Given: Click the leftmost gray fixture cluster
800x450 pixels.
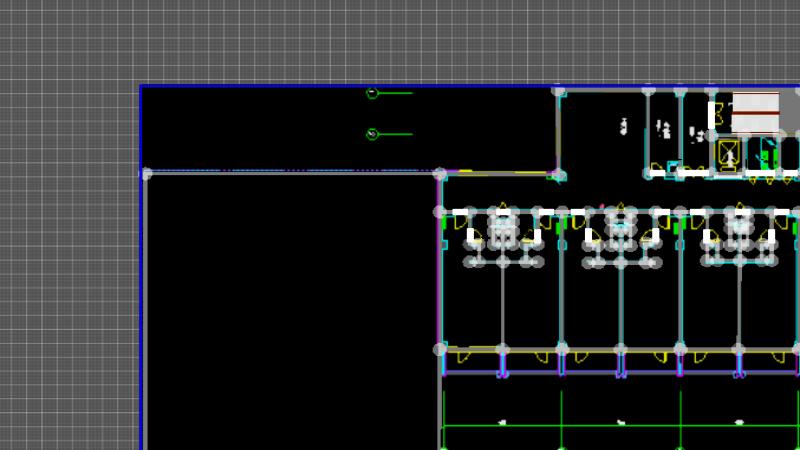Looking at the screenshot, I should (502, 240).
